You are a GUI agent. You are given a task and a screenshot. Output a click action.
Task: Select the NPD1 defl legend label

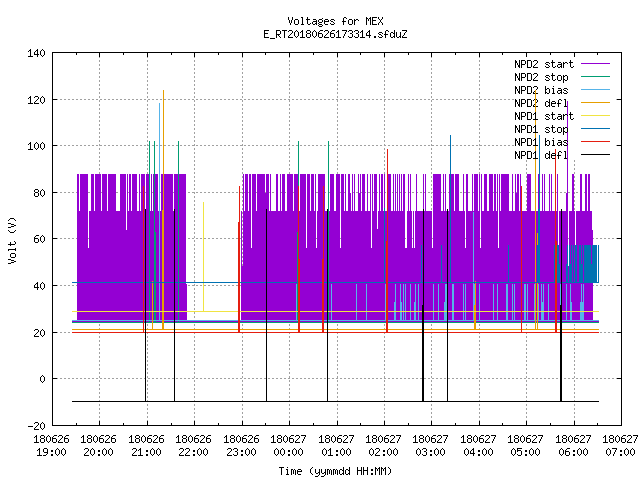pos(541,155)
